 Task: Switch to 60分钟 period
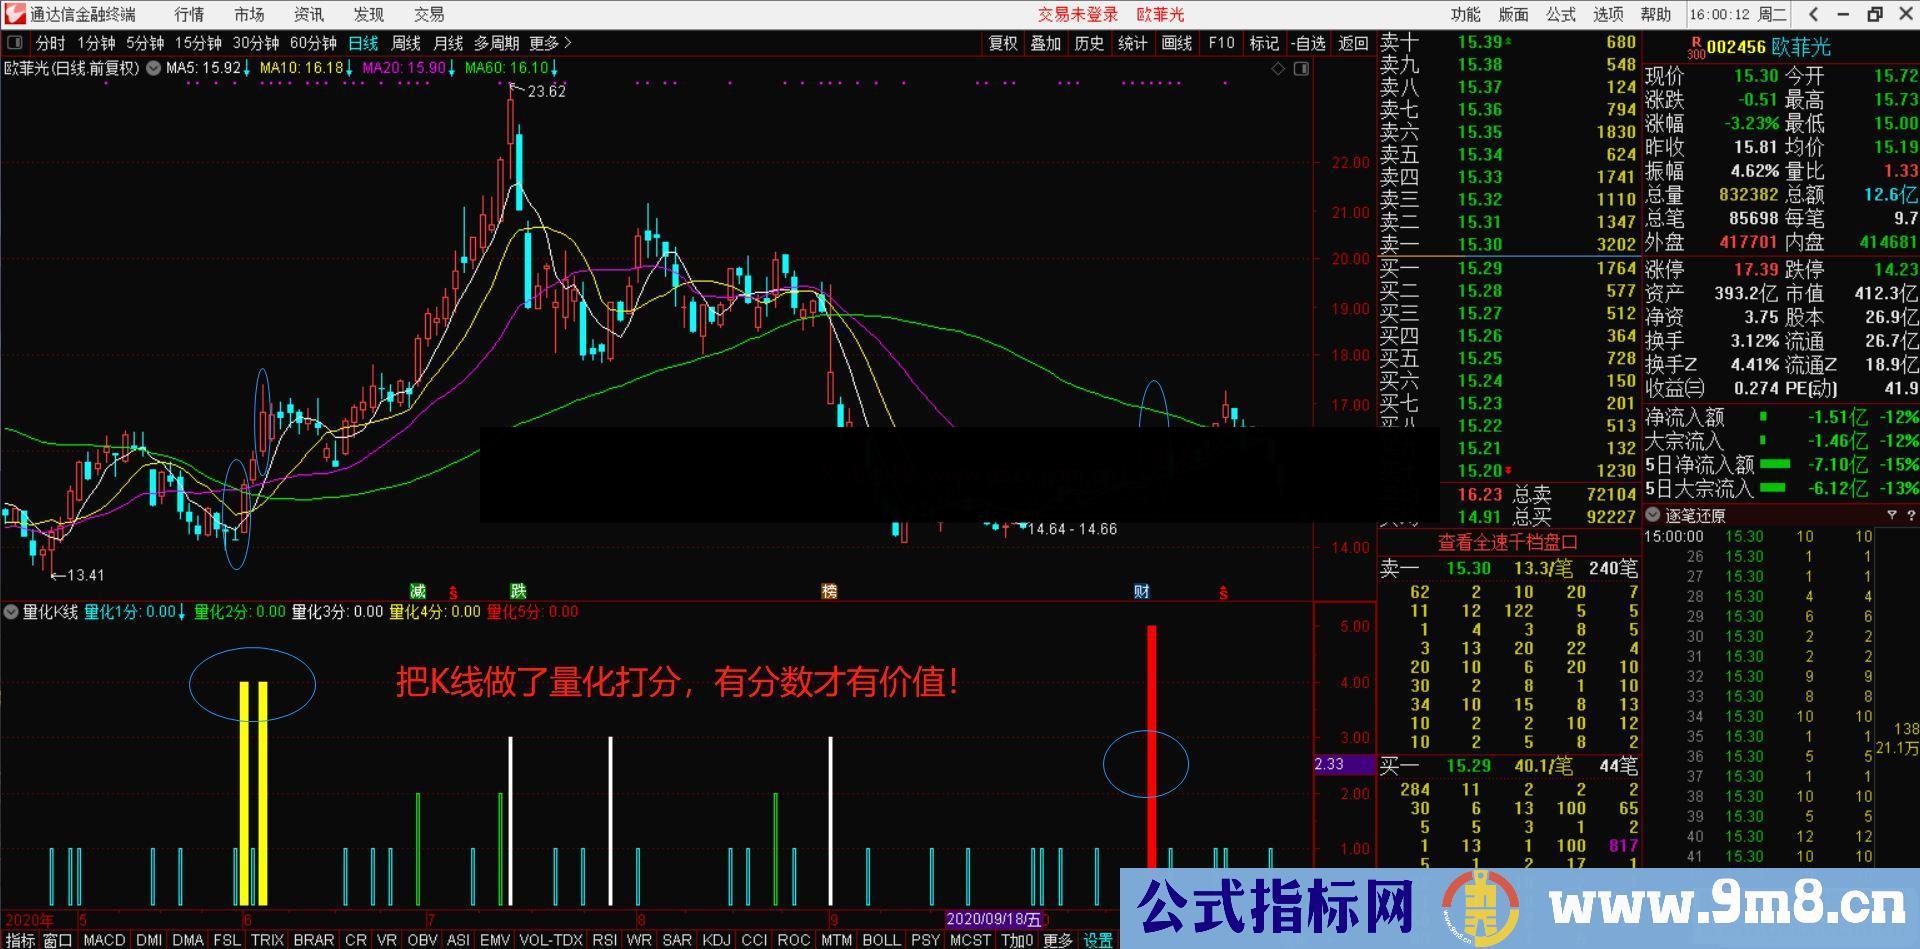313,43
